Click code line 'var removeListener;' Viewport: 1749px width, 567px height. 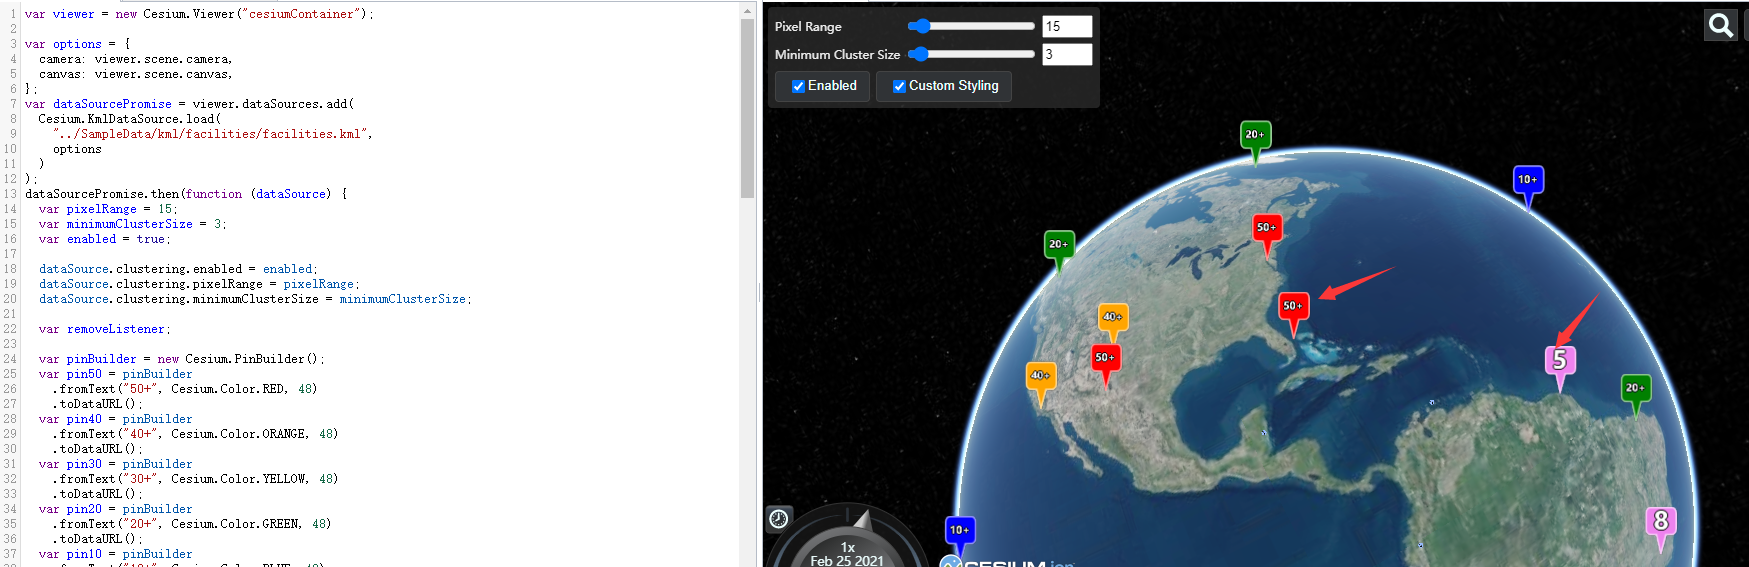(105, 329)
